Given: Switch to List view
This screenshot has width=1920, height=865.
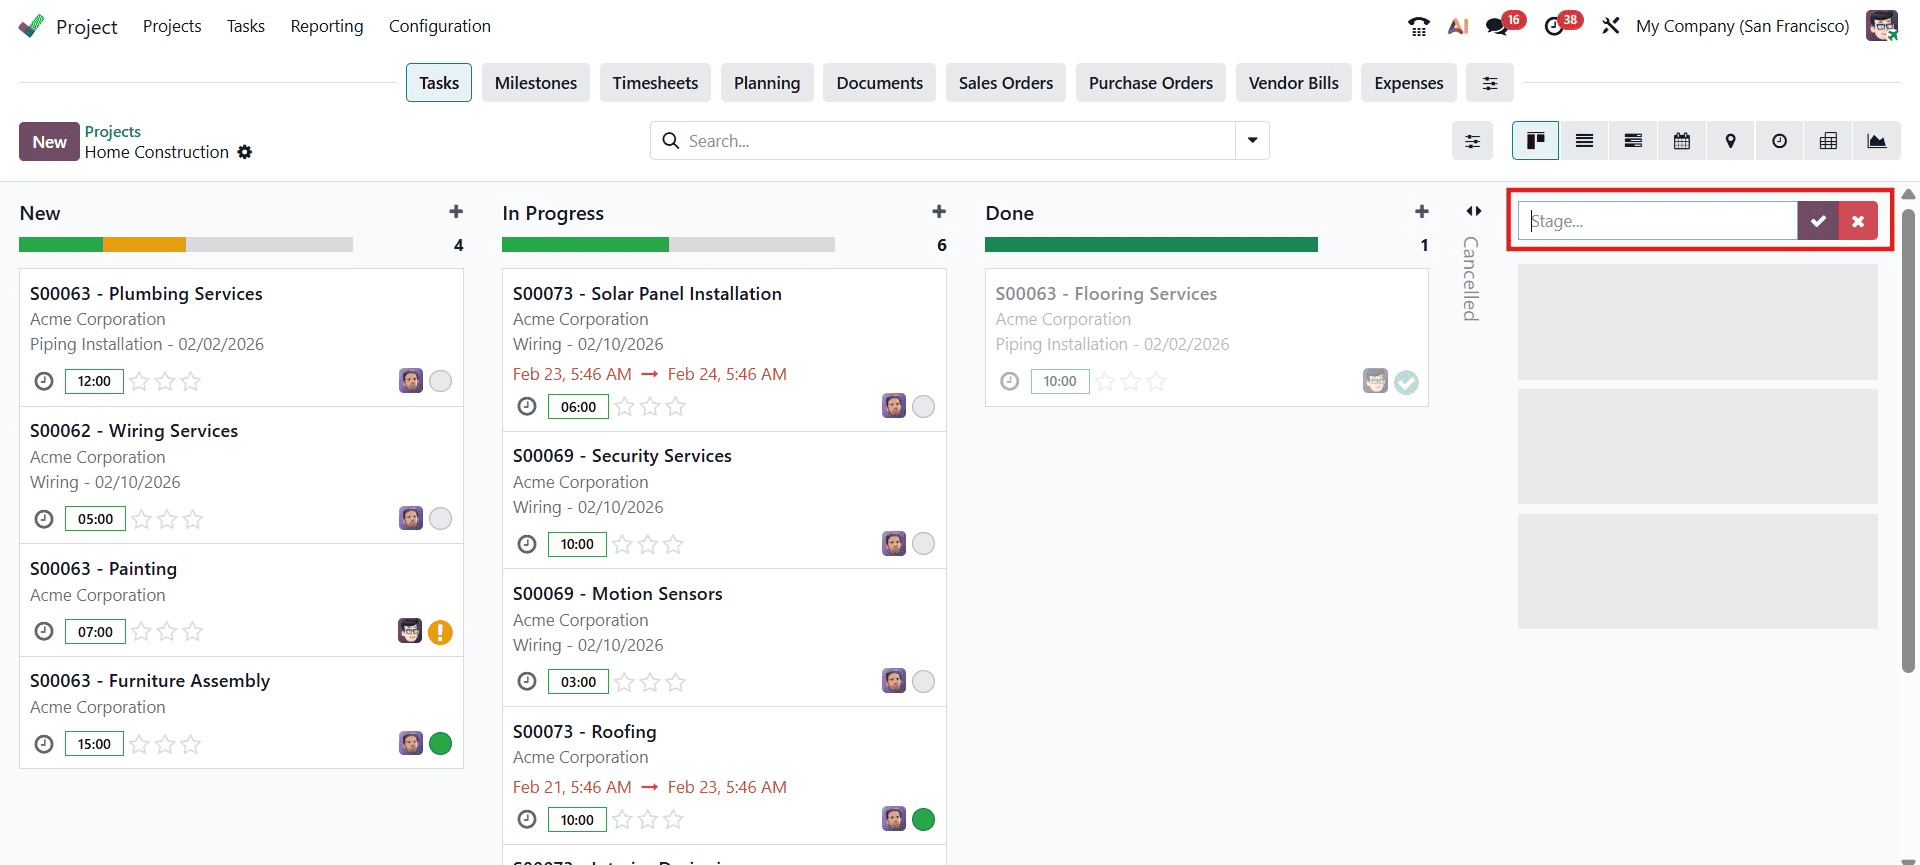Looking at the screenshot, I should click(x=1584, y=141).
